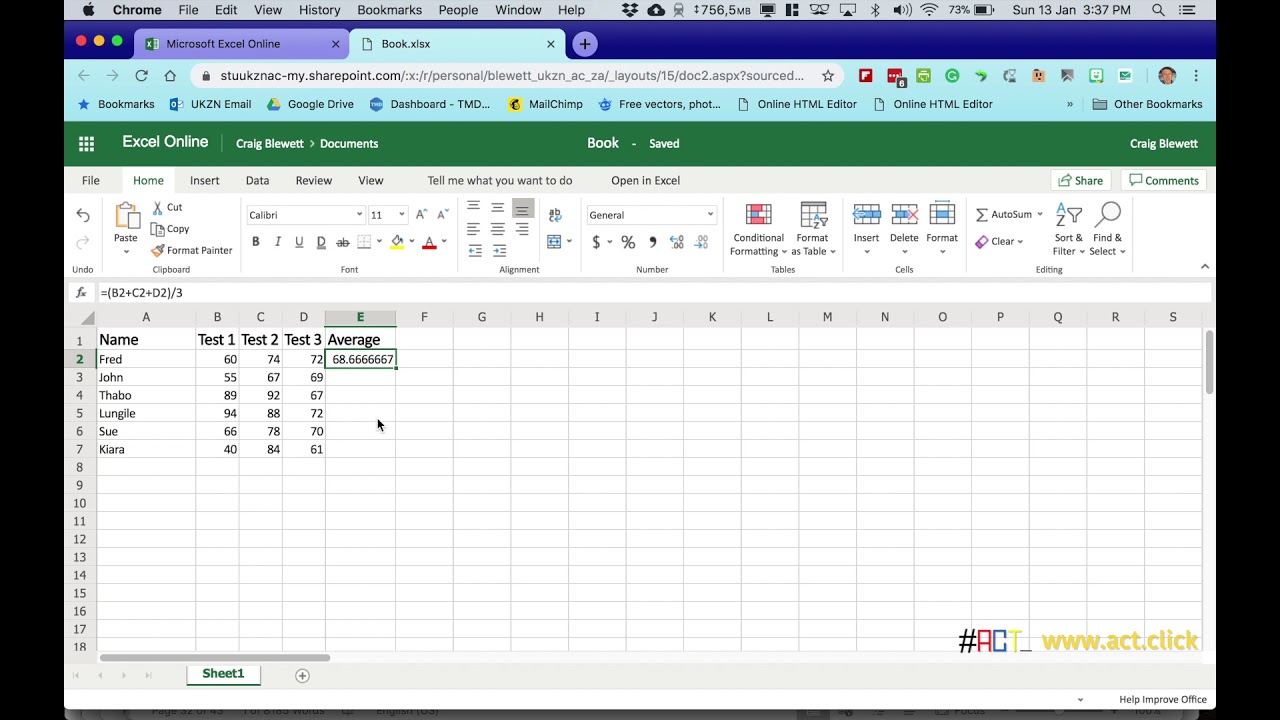Click the Documents breadcrumb link

pos(349,143)
